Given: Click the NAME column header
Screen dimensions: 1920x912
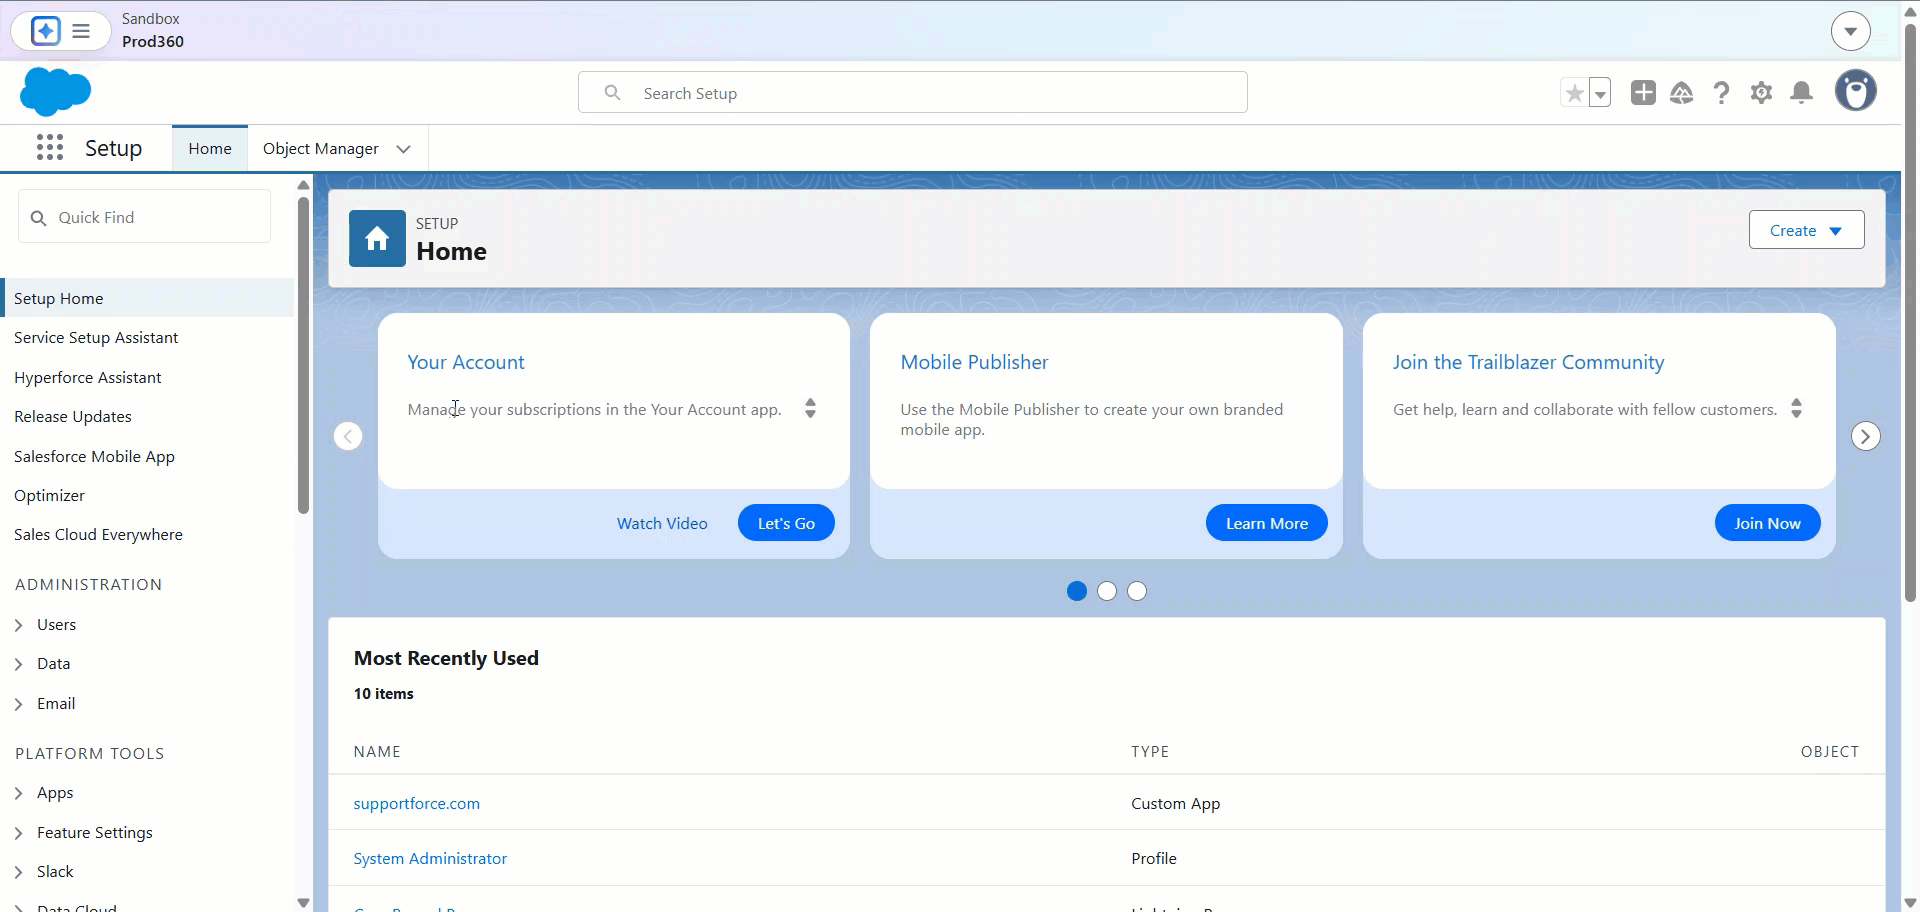Looking at the screenshot, I should pos(377,751).
